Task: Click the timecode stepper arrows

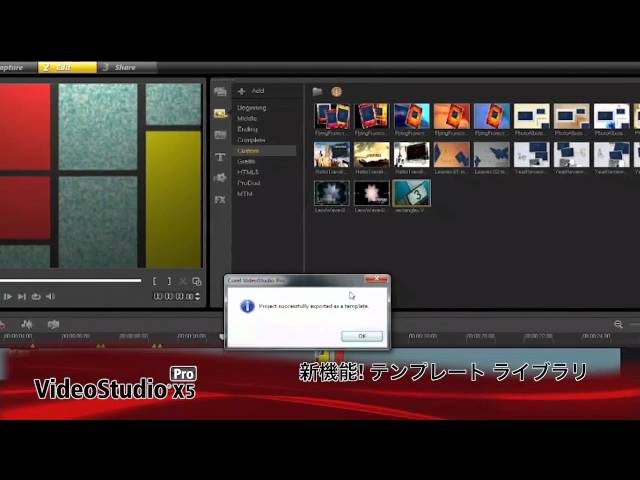Action: click(x=198, y=296)
